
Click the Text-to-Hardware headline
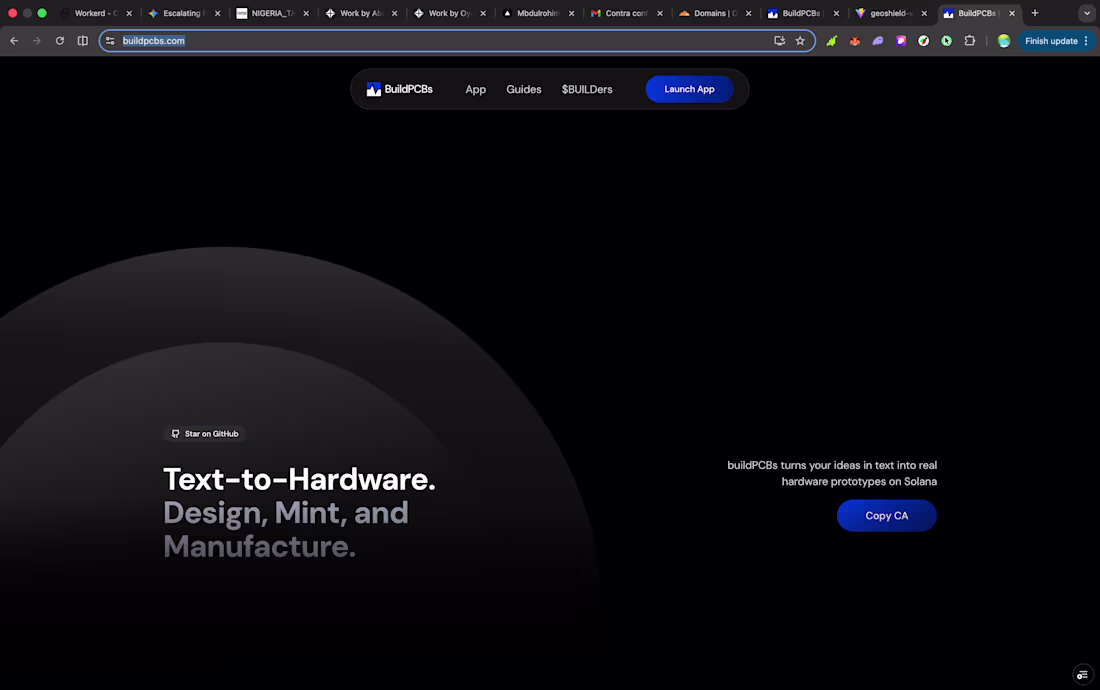(300, 480)
